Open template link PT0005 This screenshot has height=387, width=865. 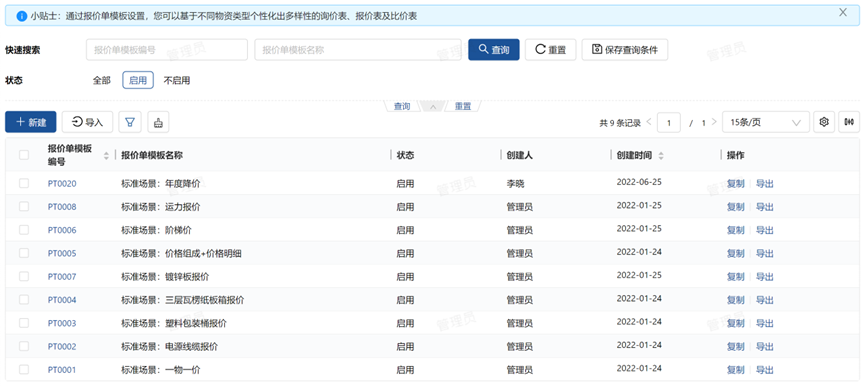[x=62, y=254]
